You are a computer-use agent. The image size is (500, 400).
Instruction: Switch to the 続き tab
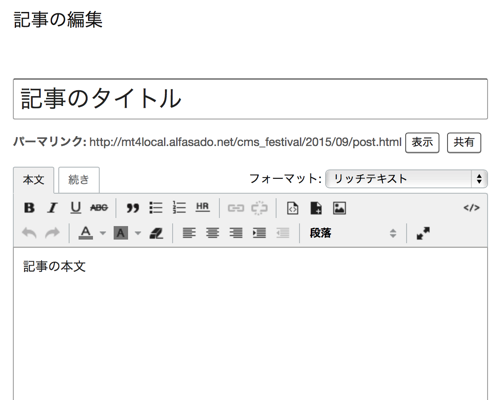pos(79,180)
